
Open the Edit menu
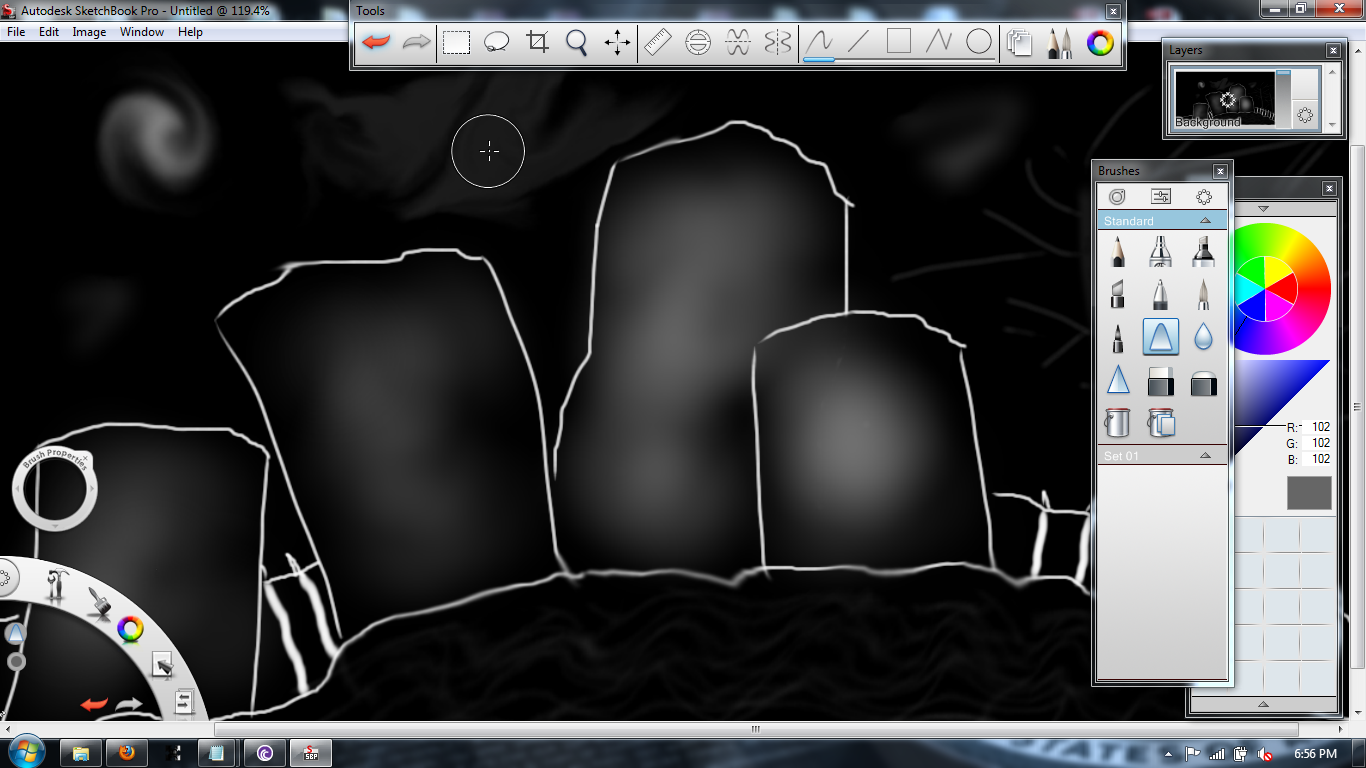[49, 32]
